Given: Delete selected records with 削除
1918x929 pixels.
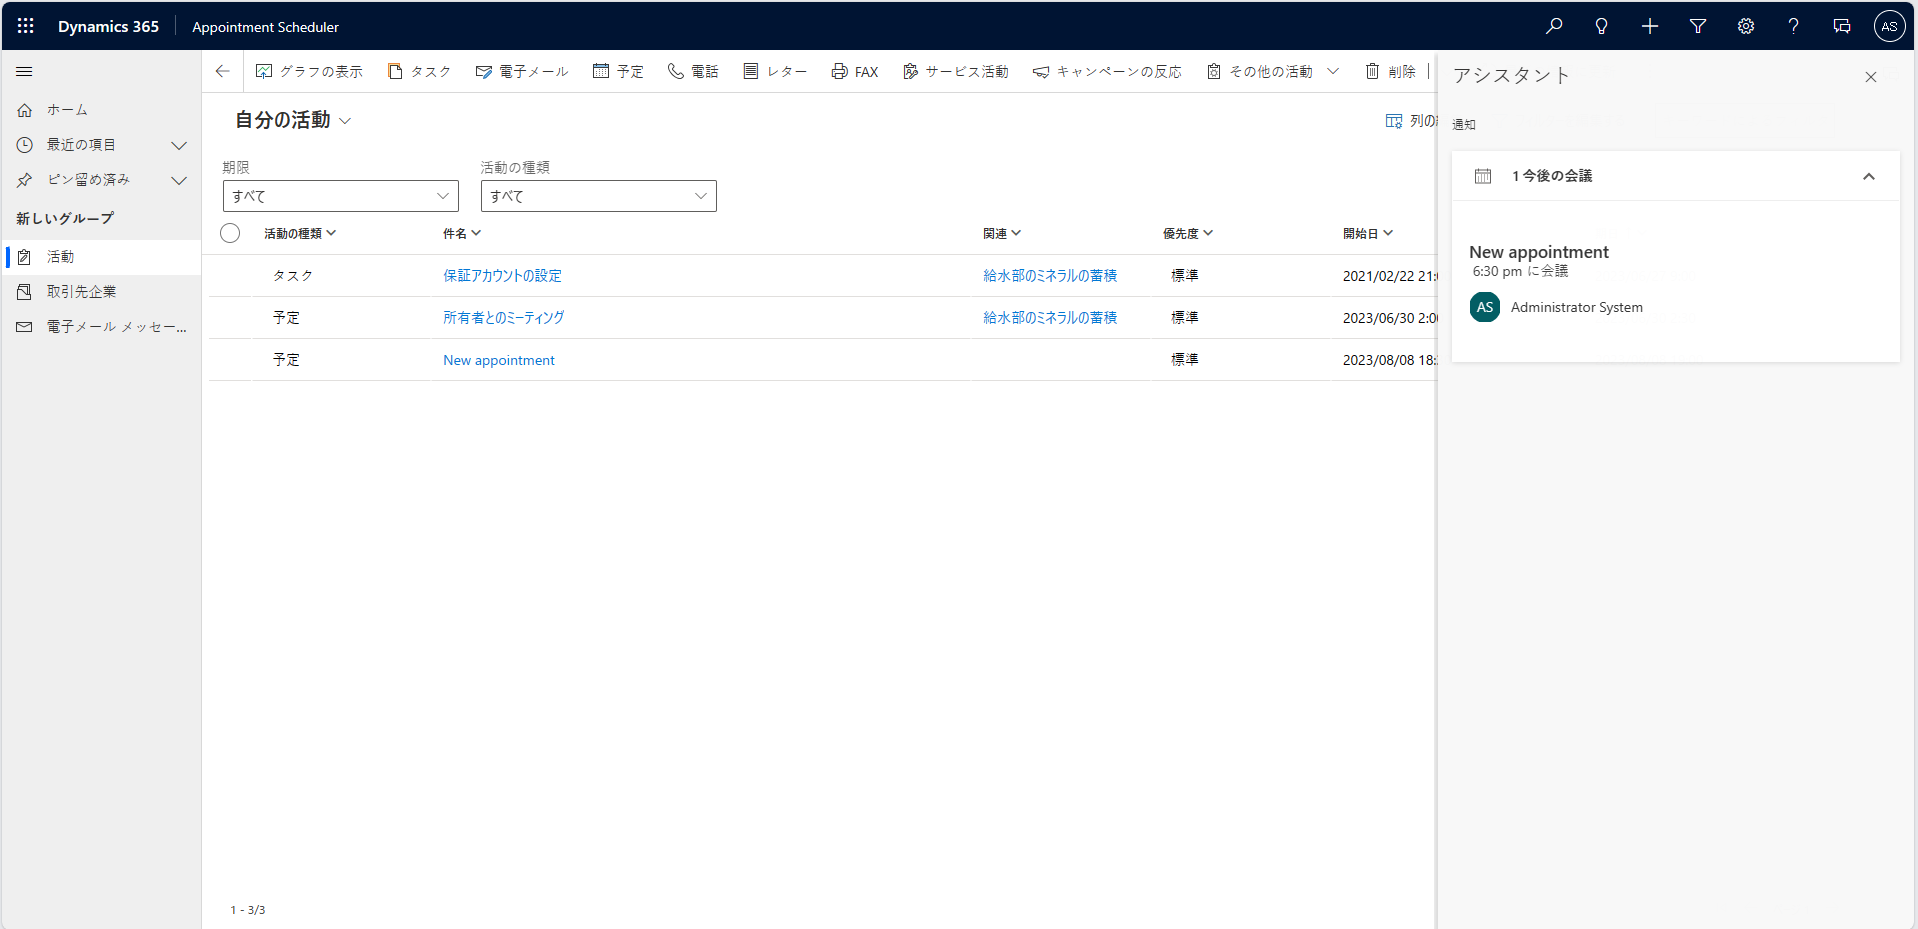Looking at the screenshot, I should pos(1391,71).
